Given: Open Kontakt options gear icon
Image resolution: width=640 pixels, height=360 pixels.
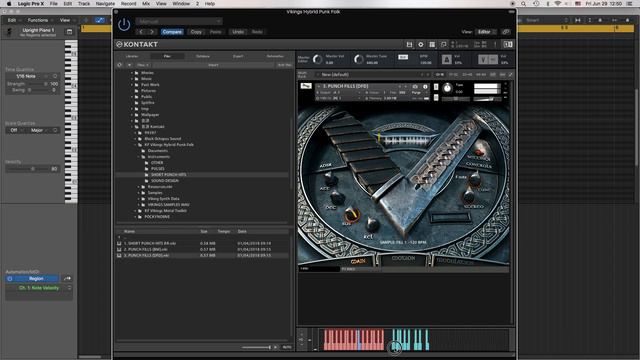Looking at the screenshot, I should pyautogui.click(x=421, y=44).
